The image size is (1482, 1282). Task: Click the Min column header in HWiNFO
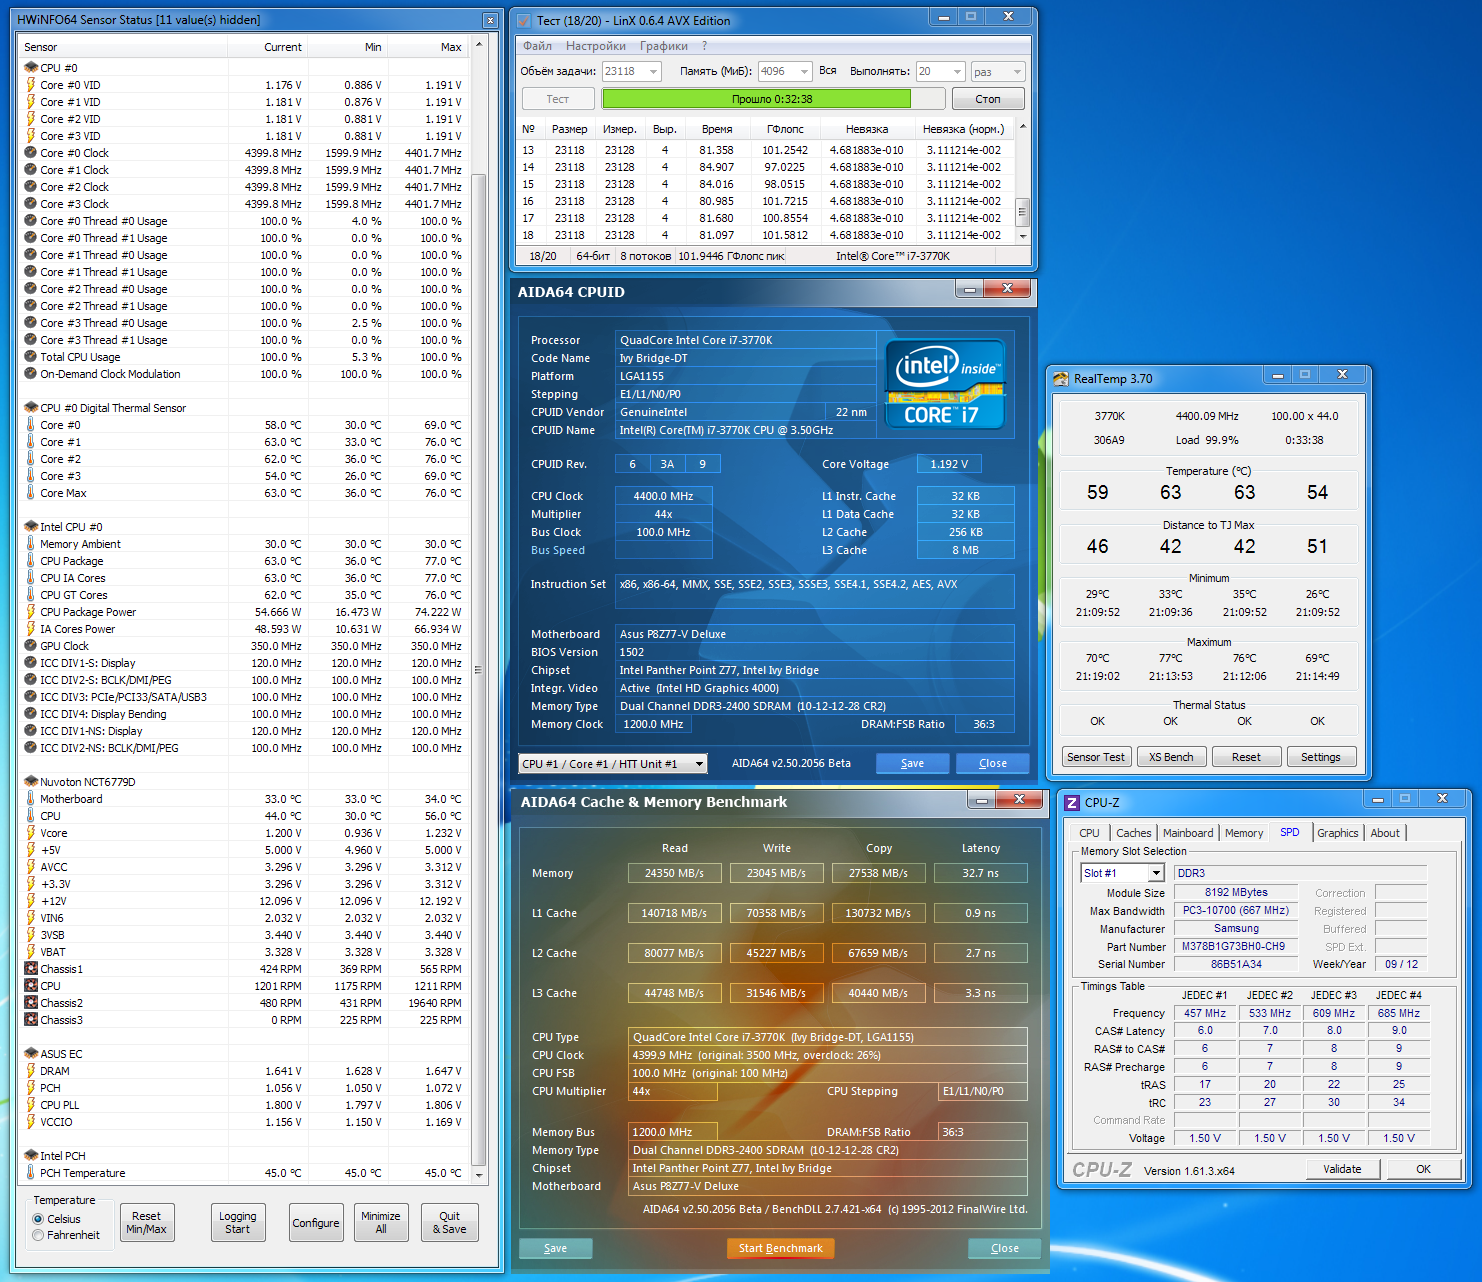(346, 47)
